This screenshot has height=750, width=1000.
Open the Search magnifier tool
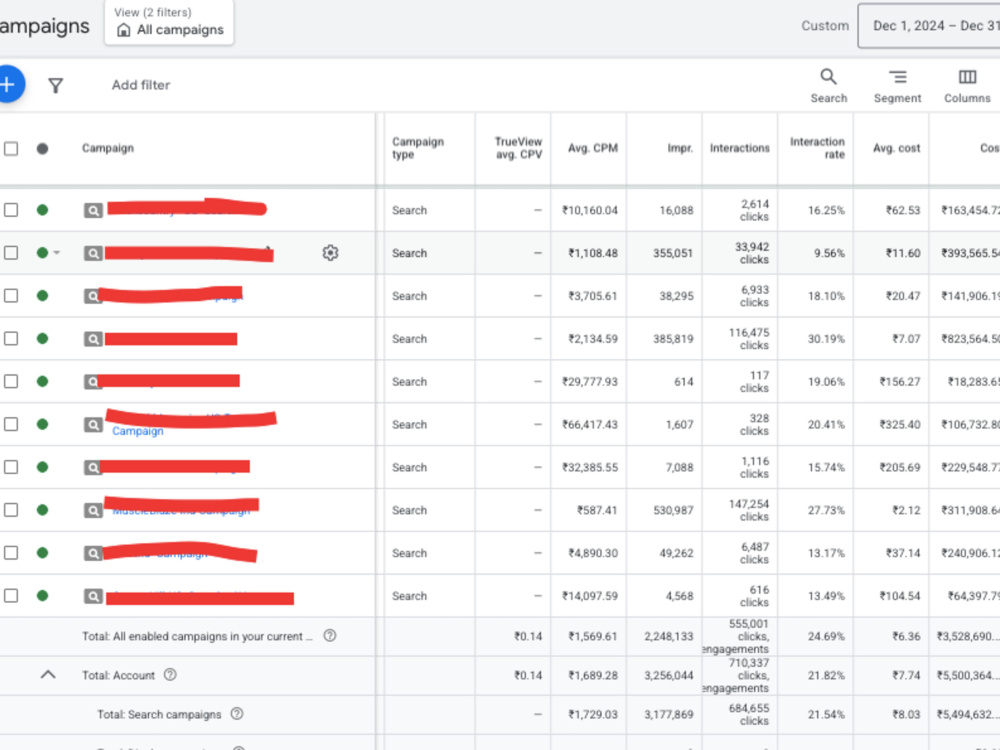[828, 86]
